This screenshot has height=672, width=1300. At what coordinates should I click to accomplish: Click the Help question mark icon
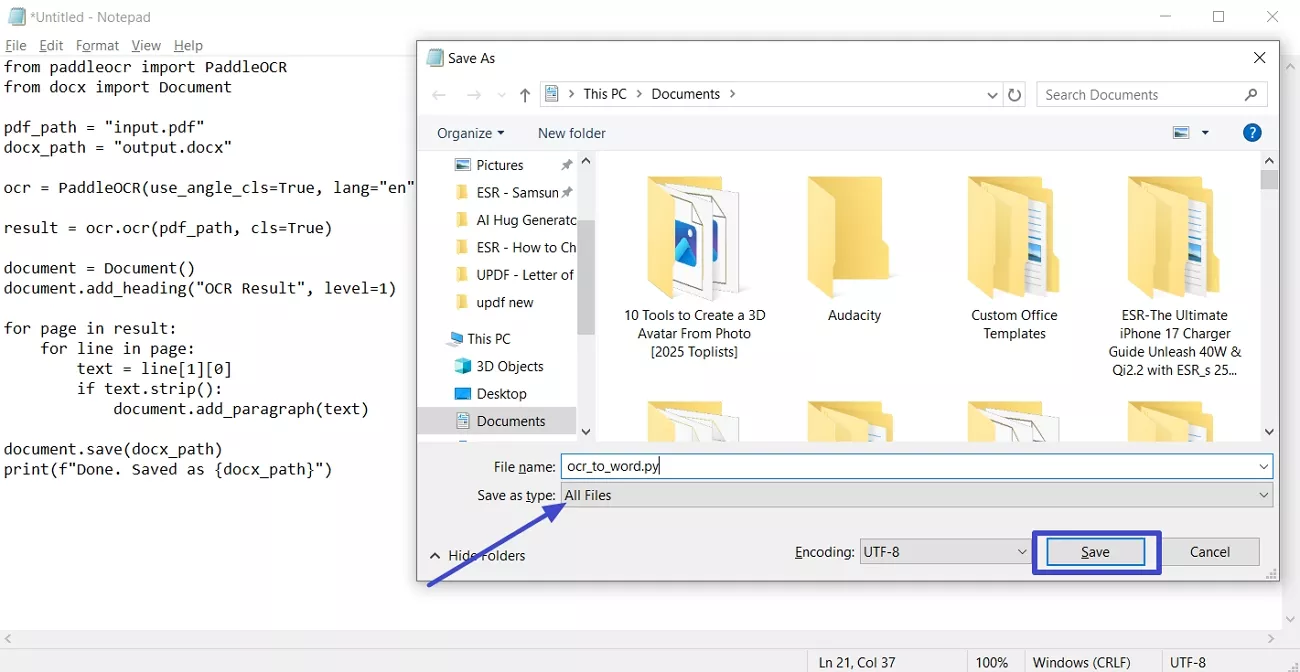[1251, 132]
